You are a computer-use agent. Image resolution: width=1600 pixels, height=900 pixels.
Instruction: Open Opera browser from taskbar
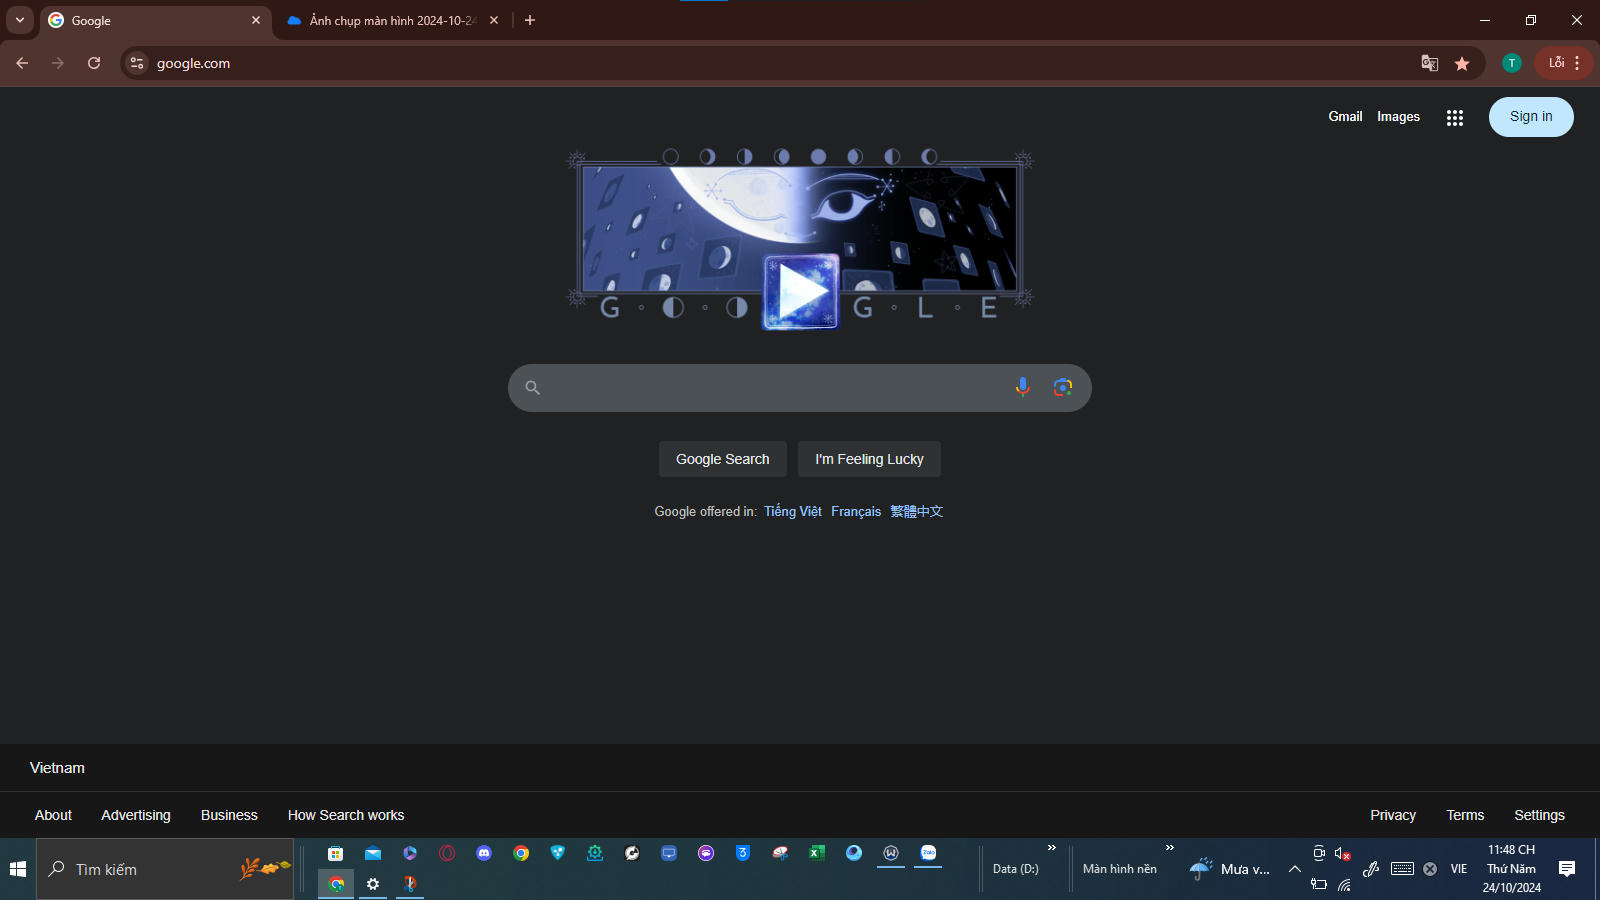[x=447, y=853]
